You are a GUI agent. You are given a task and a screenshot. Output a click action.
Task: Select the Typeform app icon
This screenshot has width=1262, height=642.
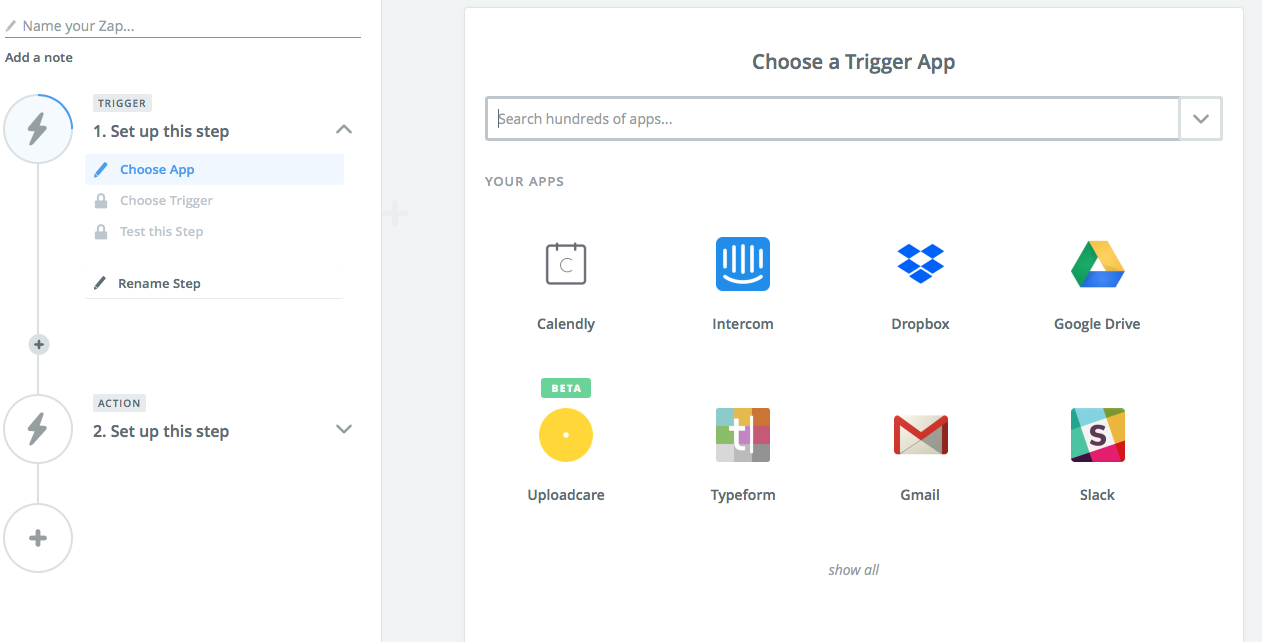[743, 435]
